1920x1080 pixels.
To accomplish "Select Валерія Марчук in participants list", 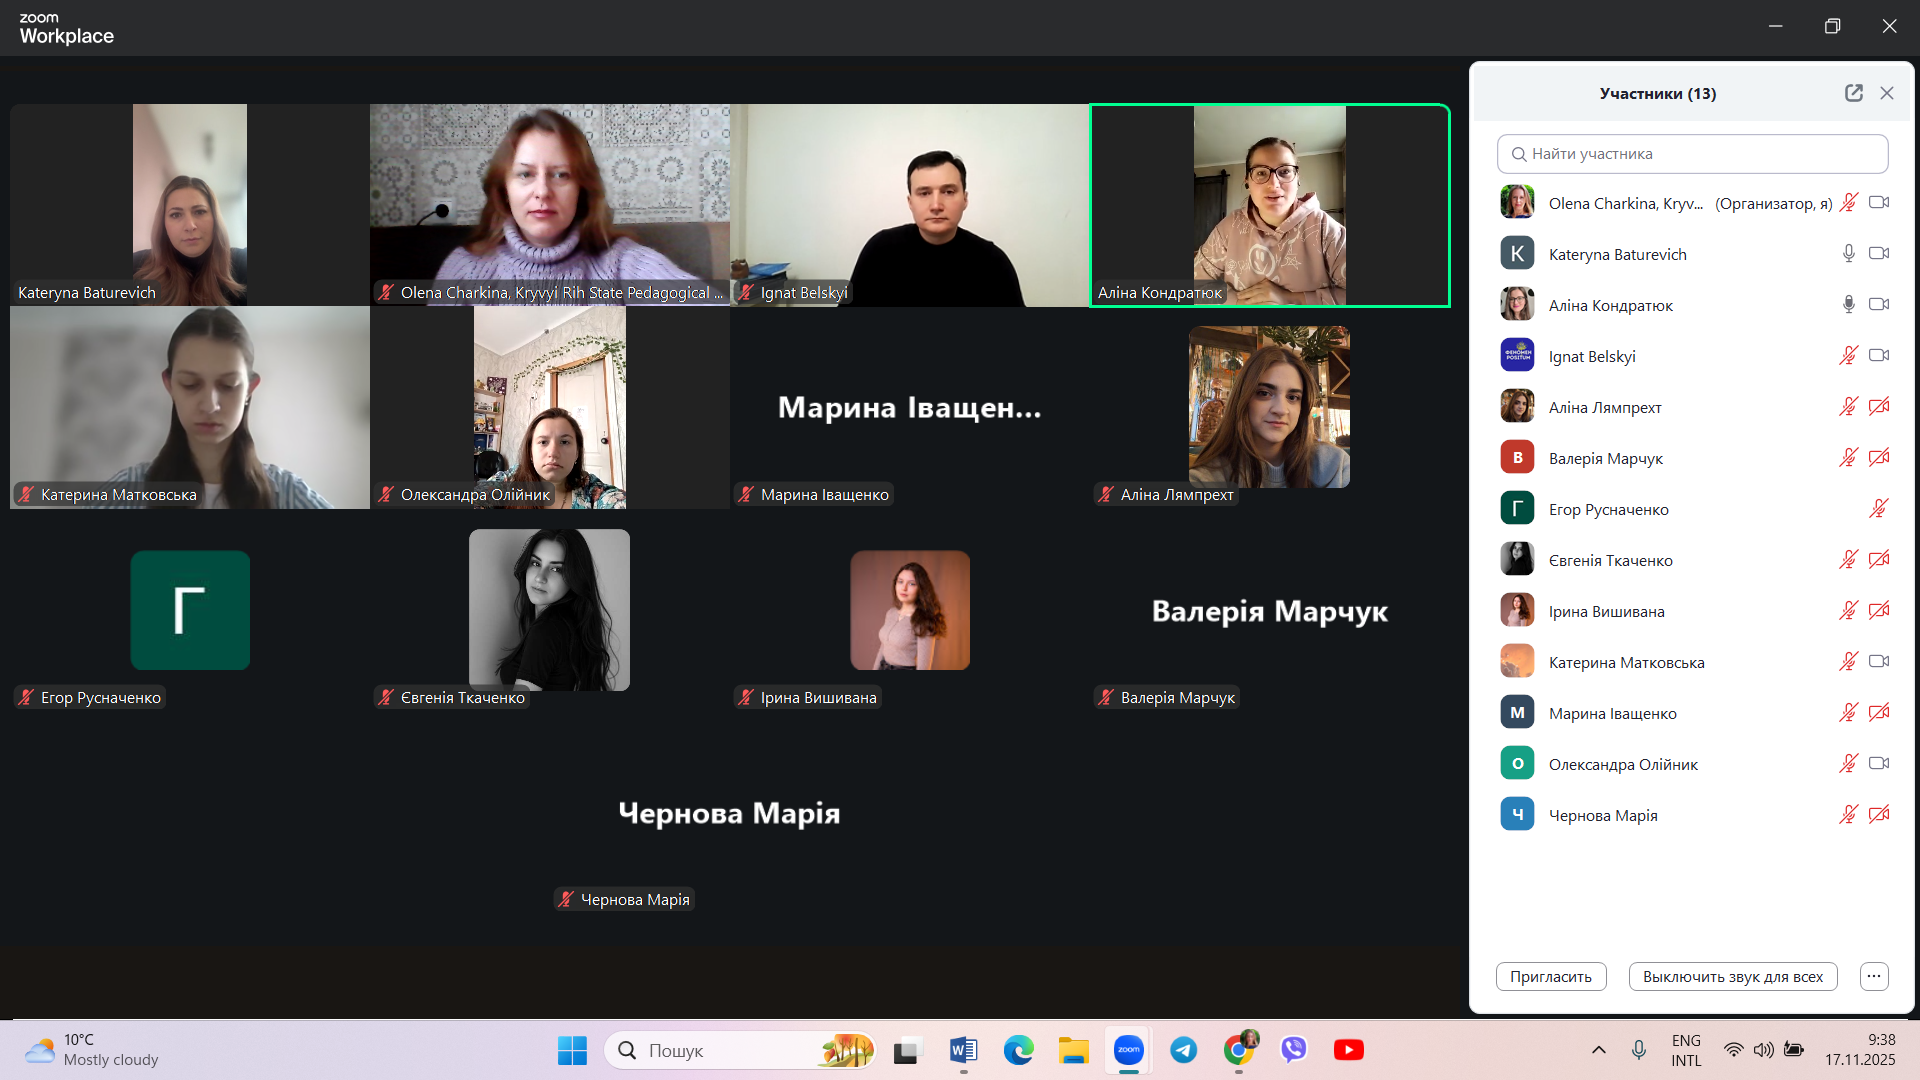I will pyautogui.click(x=1605, y=458).
